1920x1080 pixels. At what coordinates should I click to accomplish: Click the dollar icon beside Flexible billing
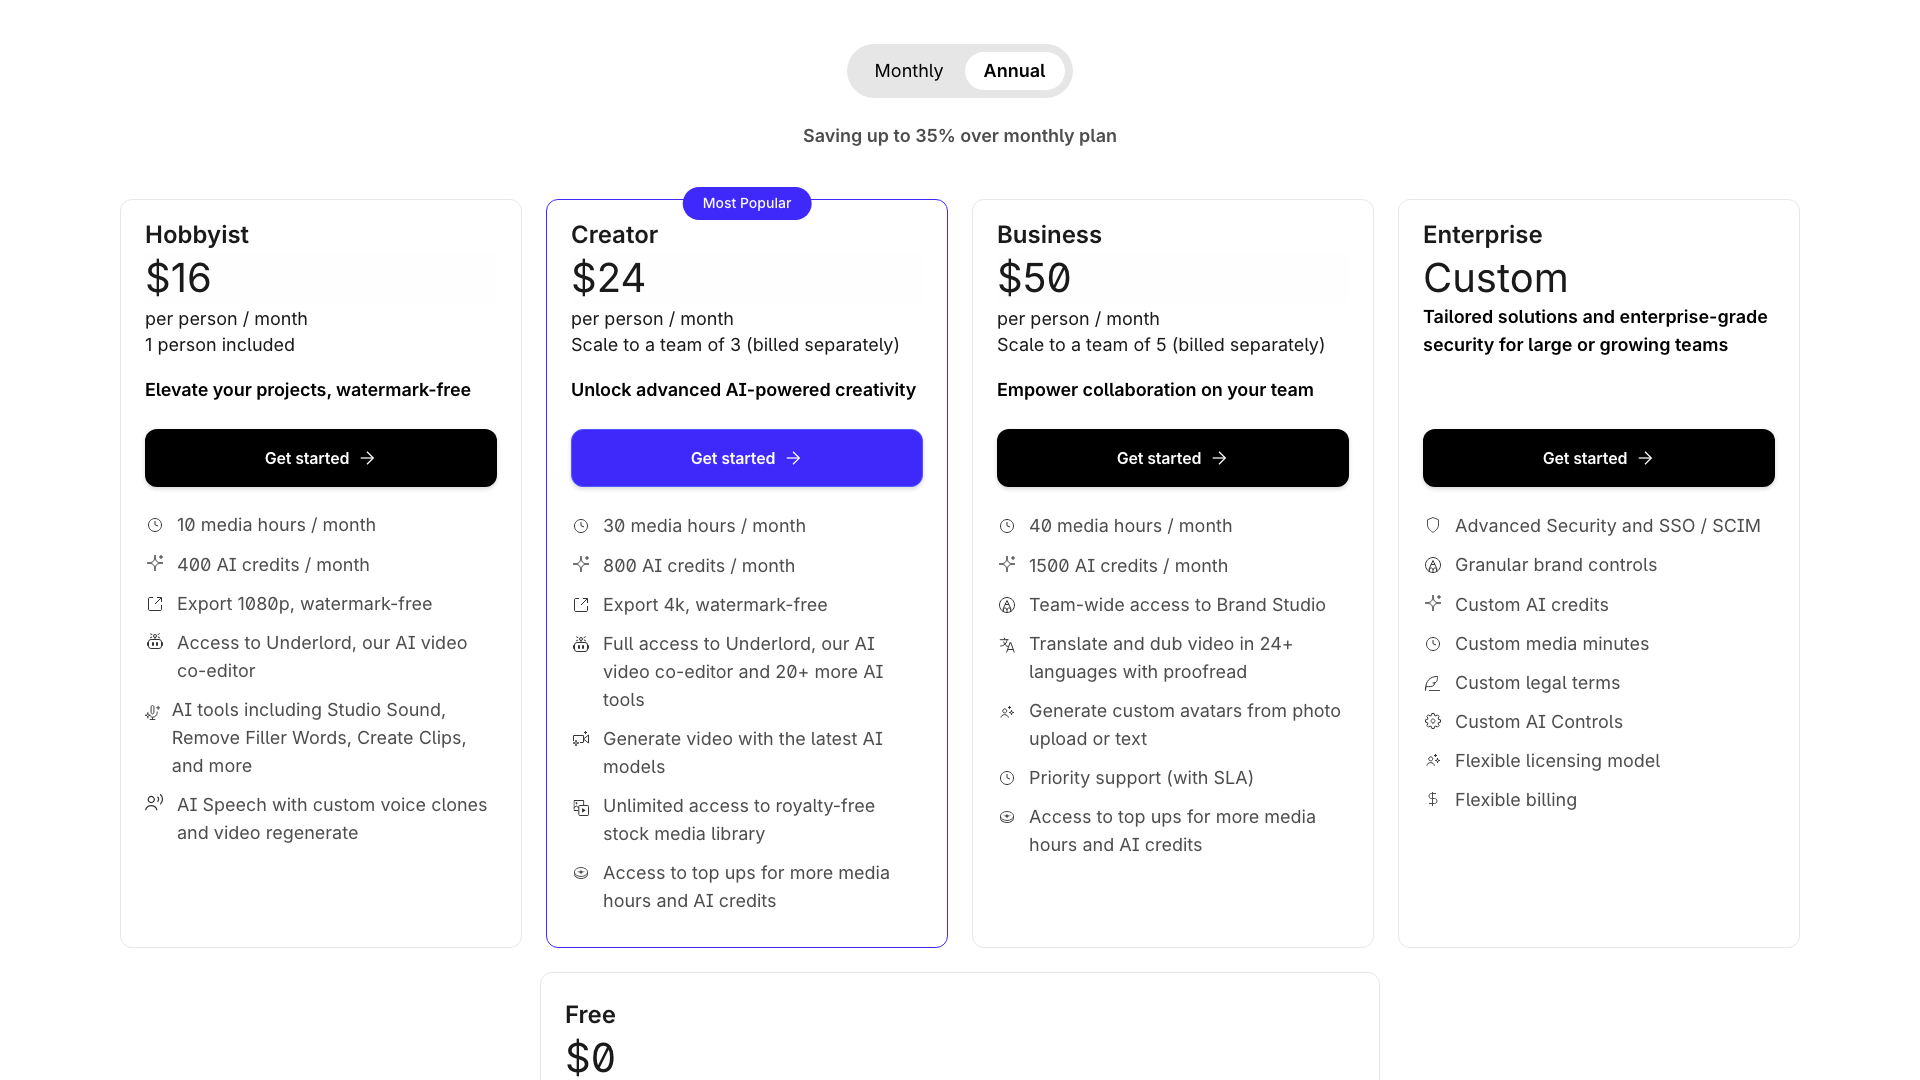pos(1433,799)
